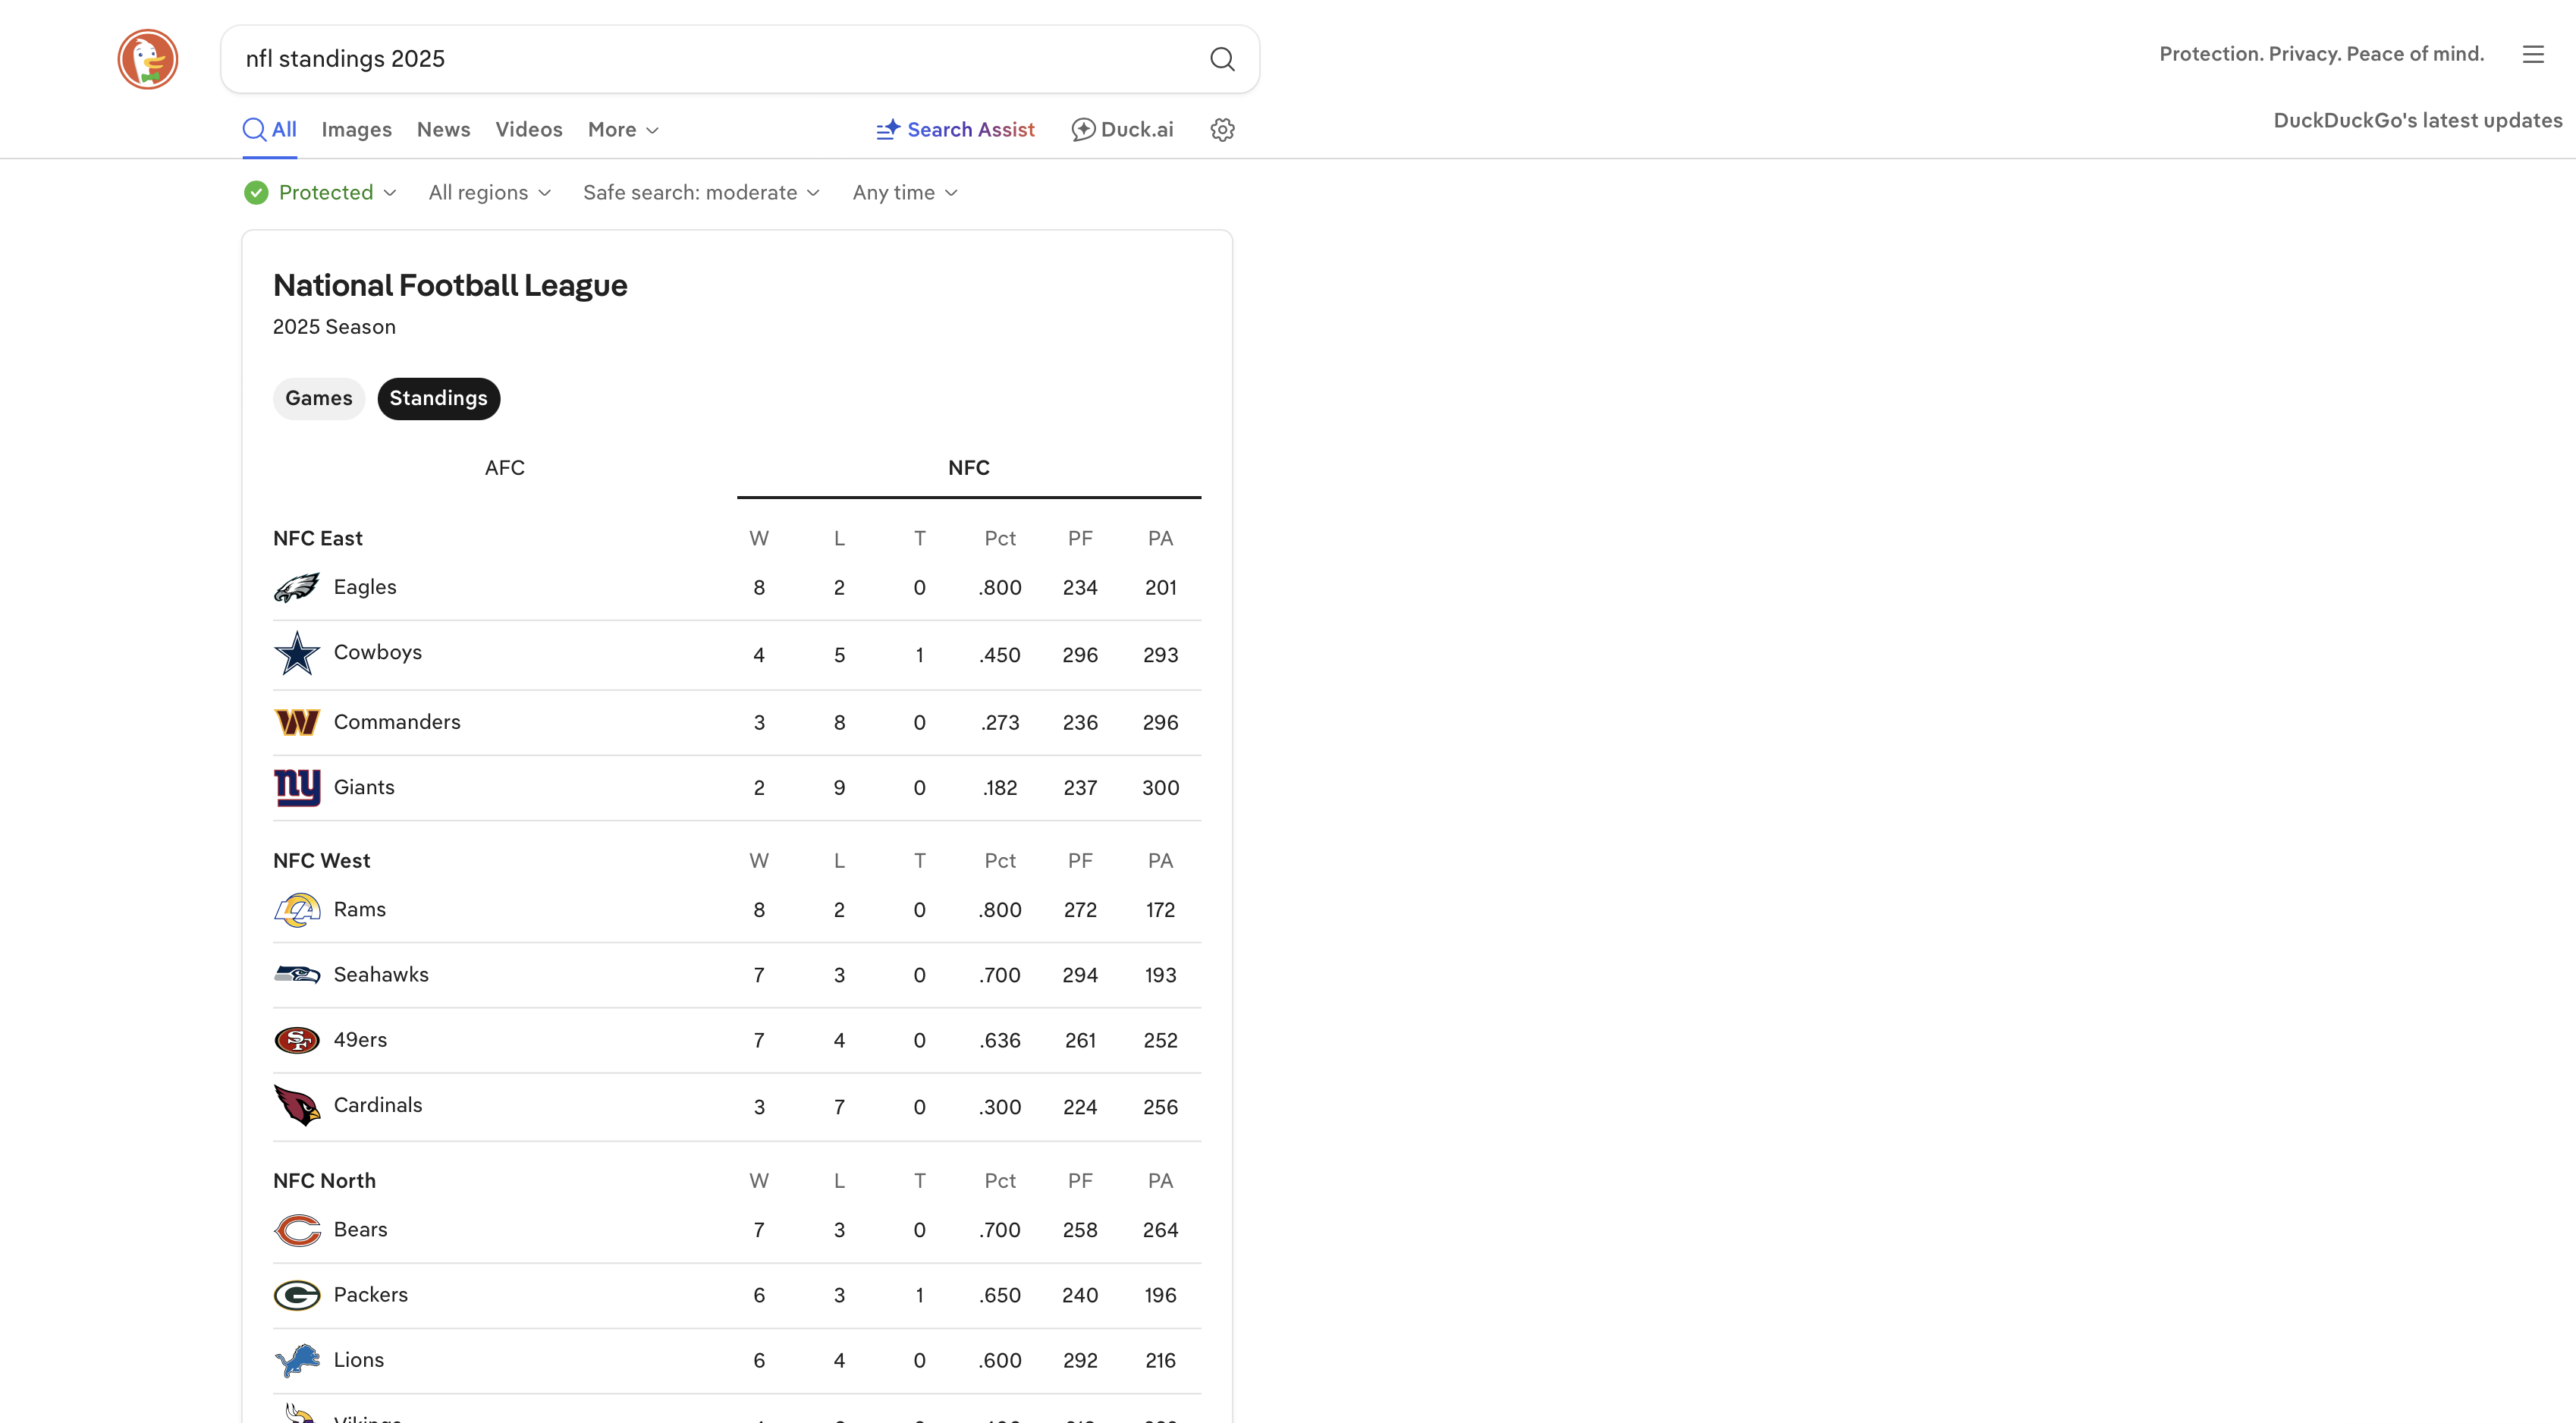Expand the Safe search dropdown

700,192
